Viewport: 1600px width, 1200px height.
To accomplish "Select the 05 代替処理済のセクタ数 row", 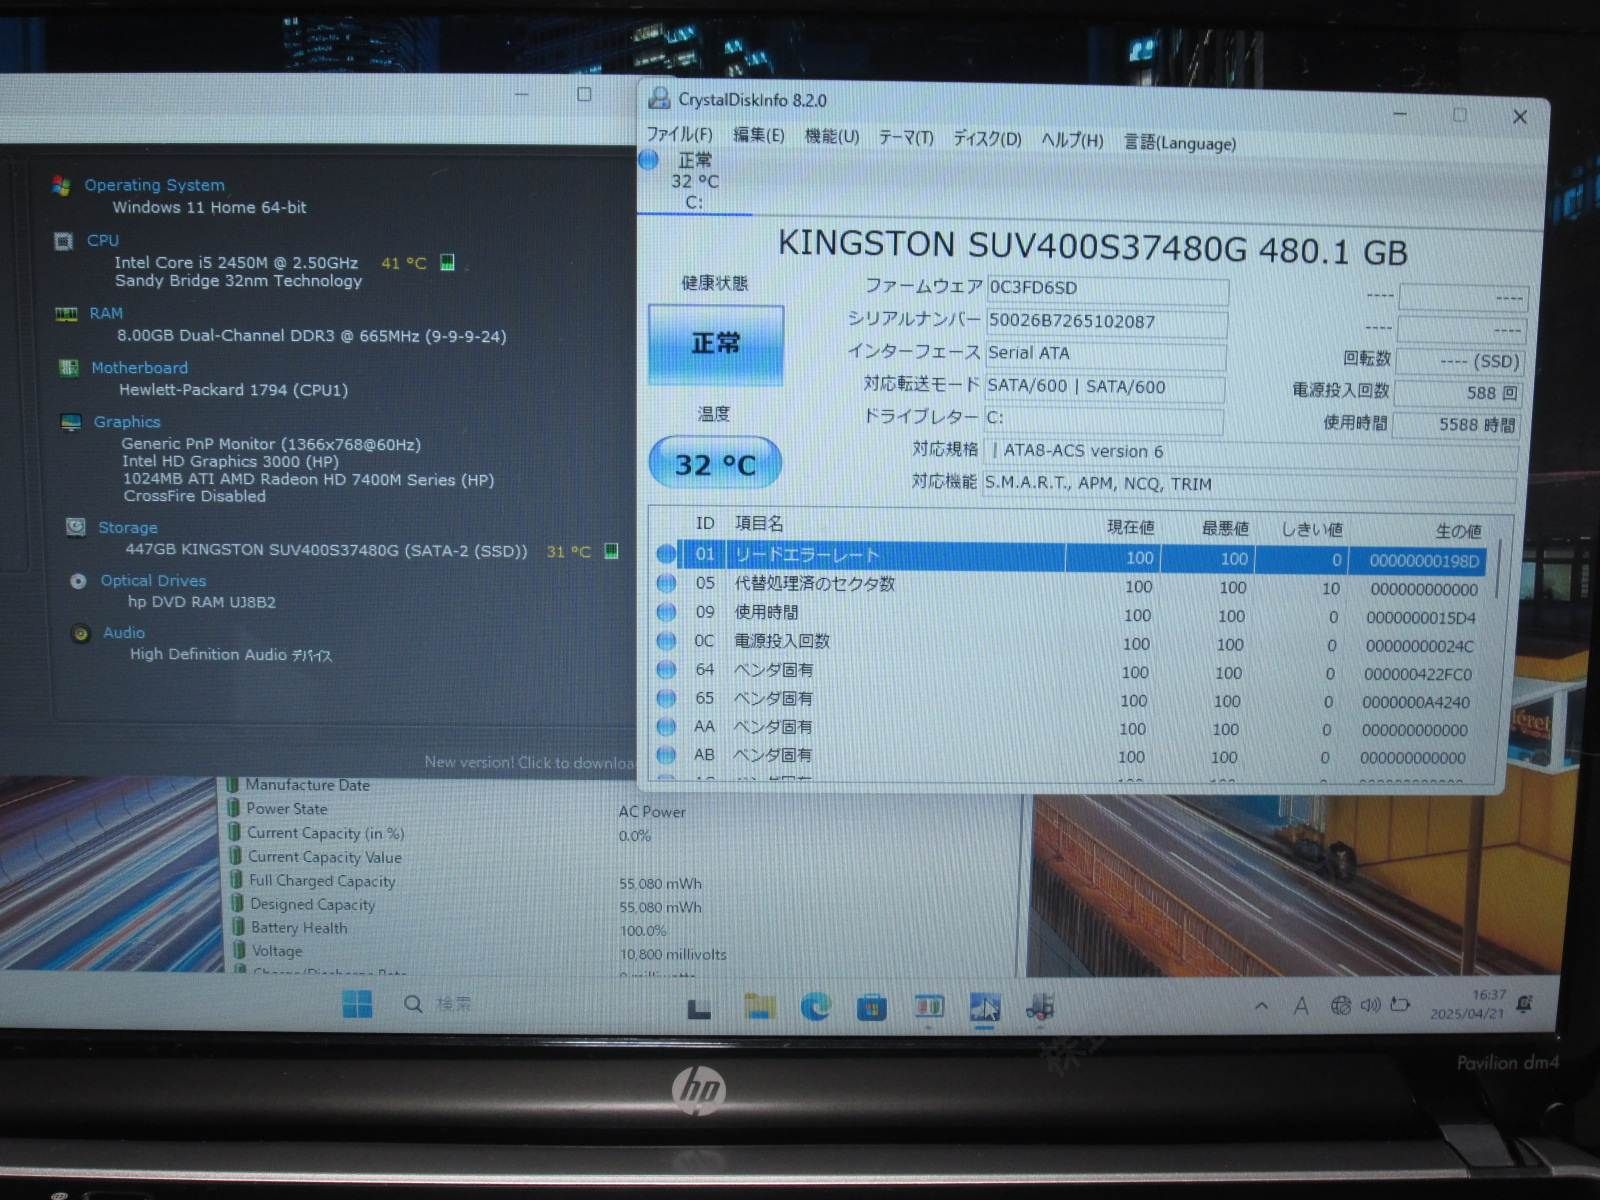I will pos(1069,586).
